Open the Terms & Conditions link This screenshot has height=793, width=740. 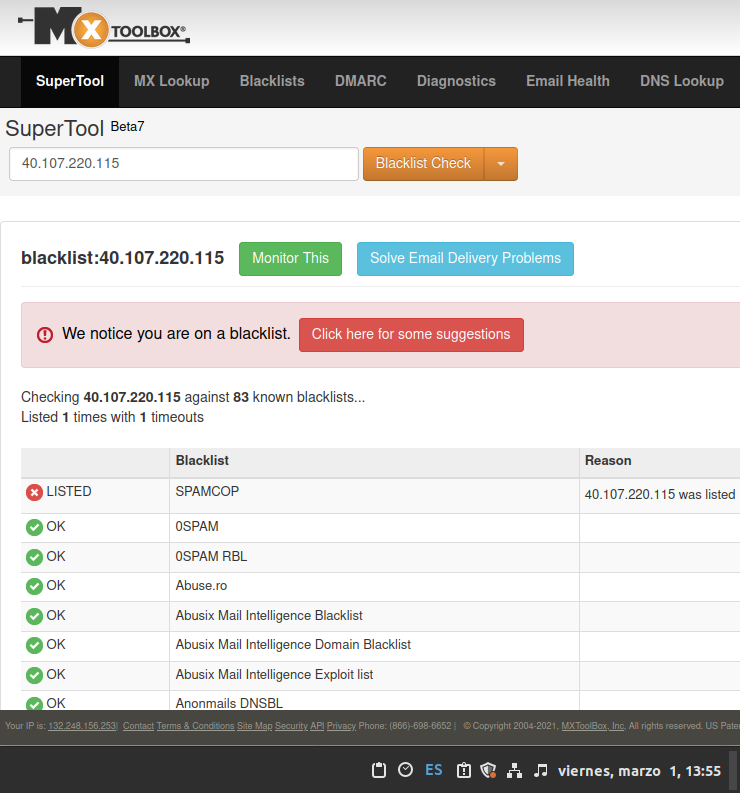pos(195,726)
